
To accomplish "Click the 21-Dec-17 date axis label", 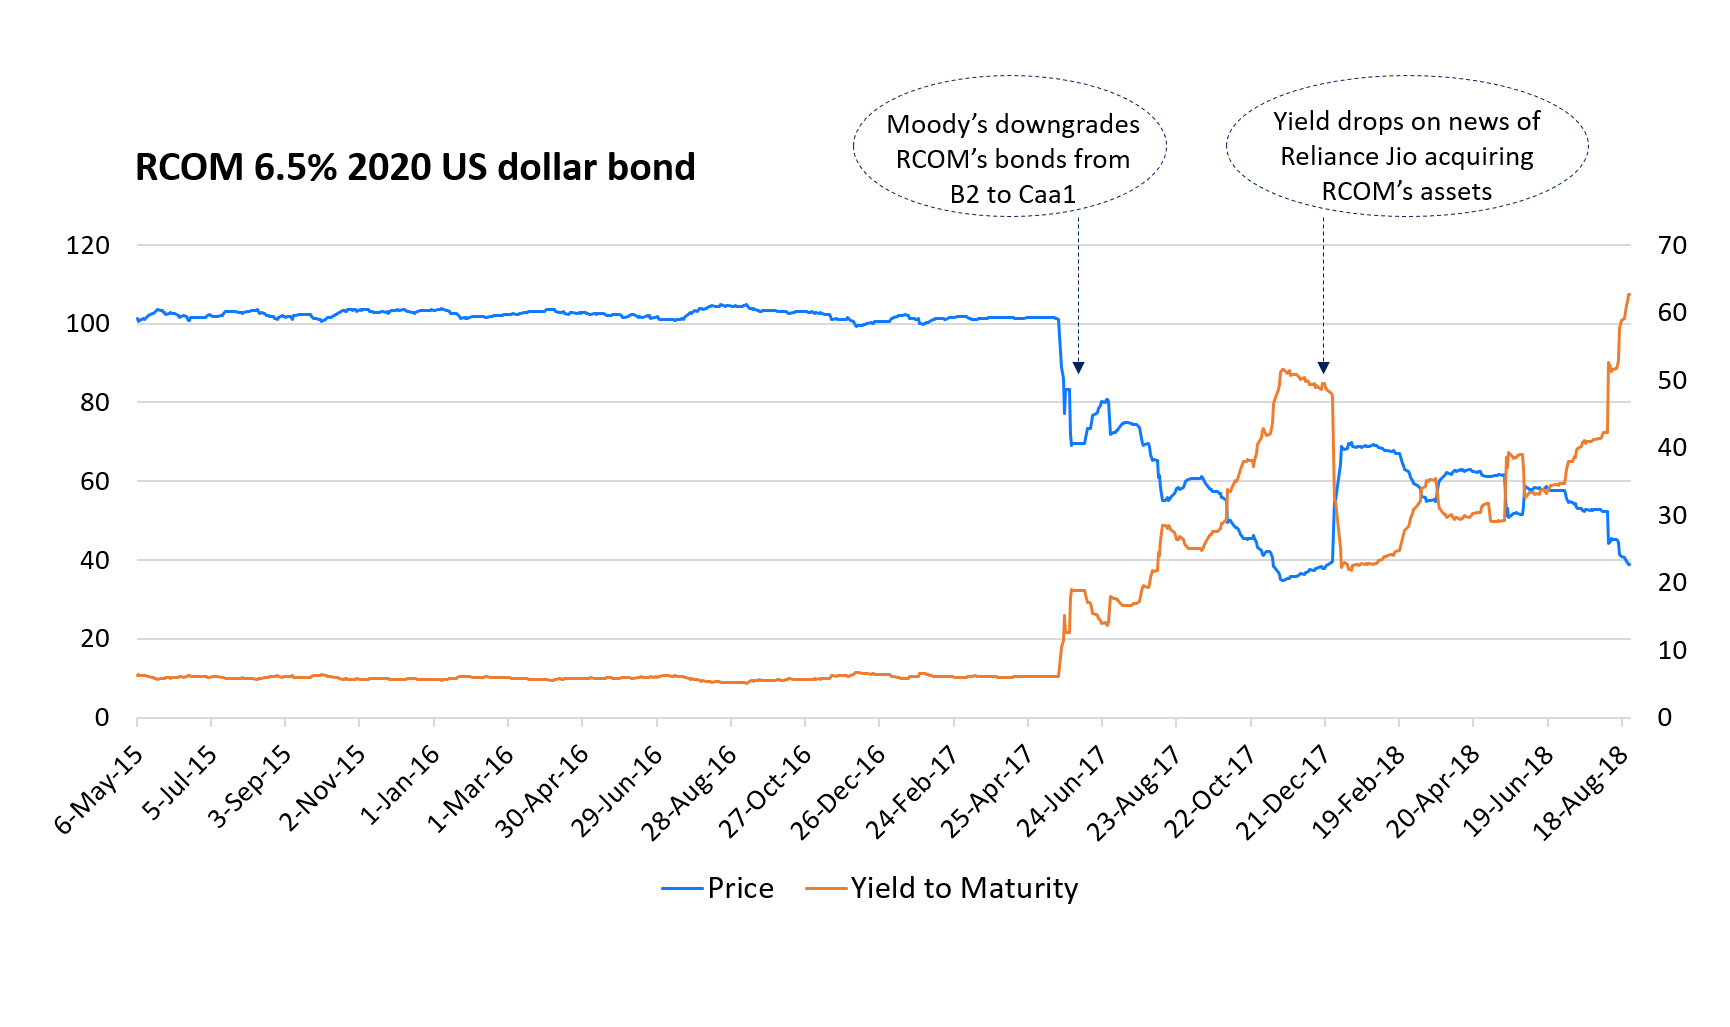I will click(x=1283, y=794).
